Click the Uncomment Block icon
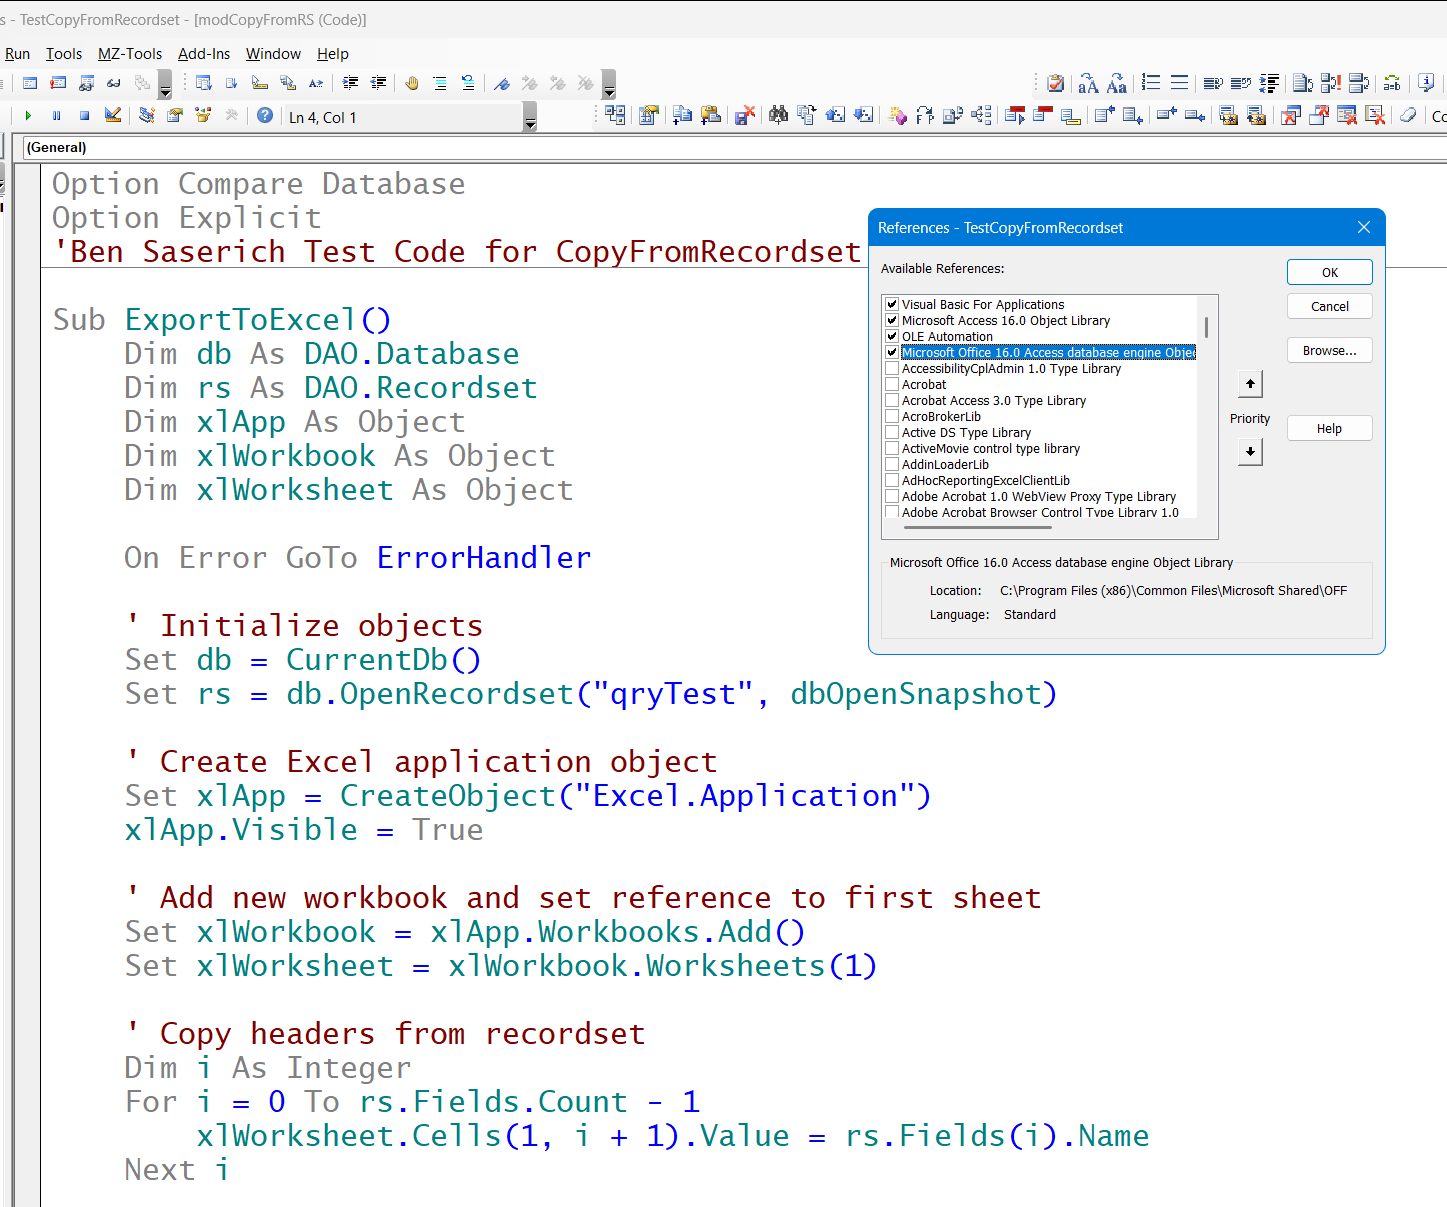This screenshot has height=1207, width=1447. [x=468, y=83]
